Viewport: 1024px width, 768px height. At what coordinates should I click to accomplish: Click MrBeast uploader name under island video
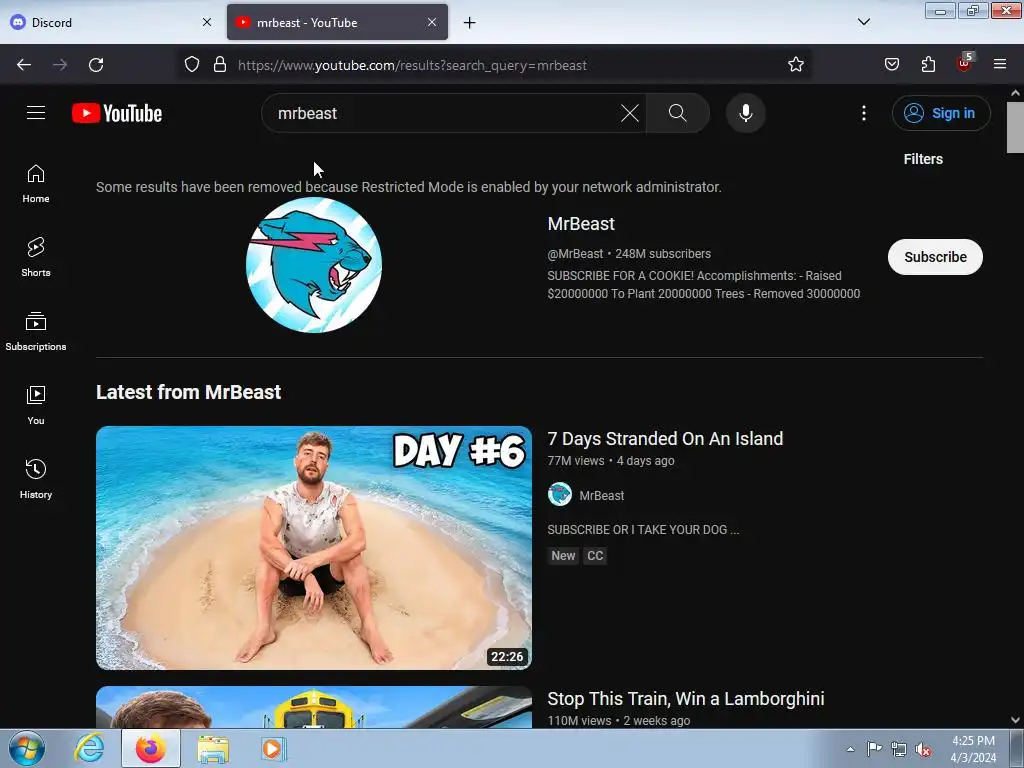pos(601,496)
